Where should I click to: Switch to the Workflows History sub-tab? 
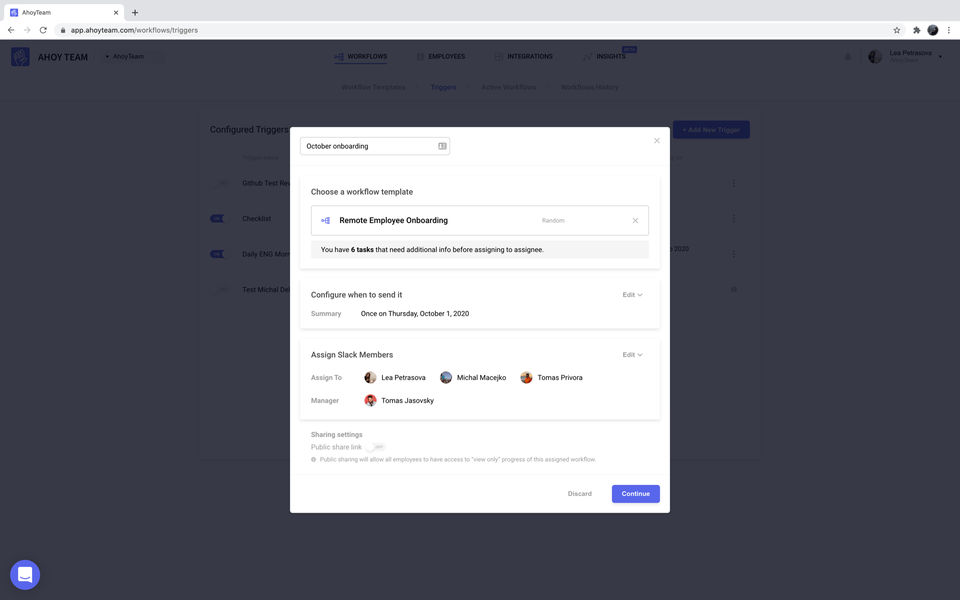[590, 87]
